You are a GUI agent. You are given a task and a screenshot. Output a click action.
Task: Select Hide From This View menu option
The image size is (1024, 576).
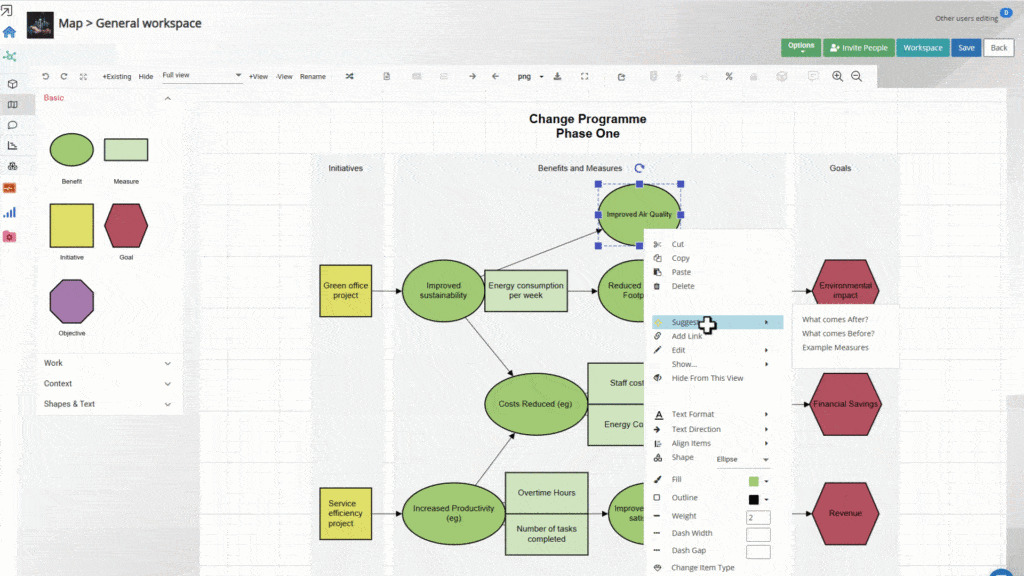click(707, 378)
